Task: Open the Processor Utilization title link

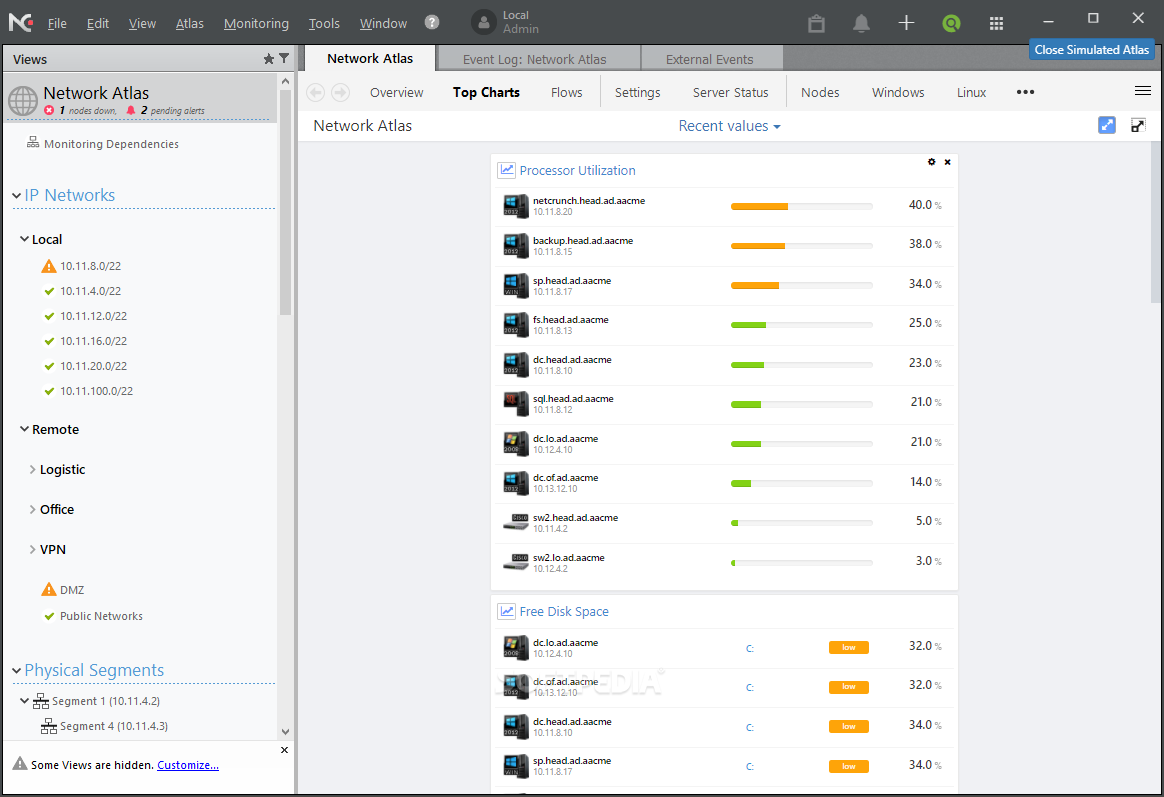Action: (x=578, y=171)
